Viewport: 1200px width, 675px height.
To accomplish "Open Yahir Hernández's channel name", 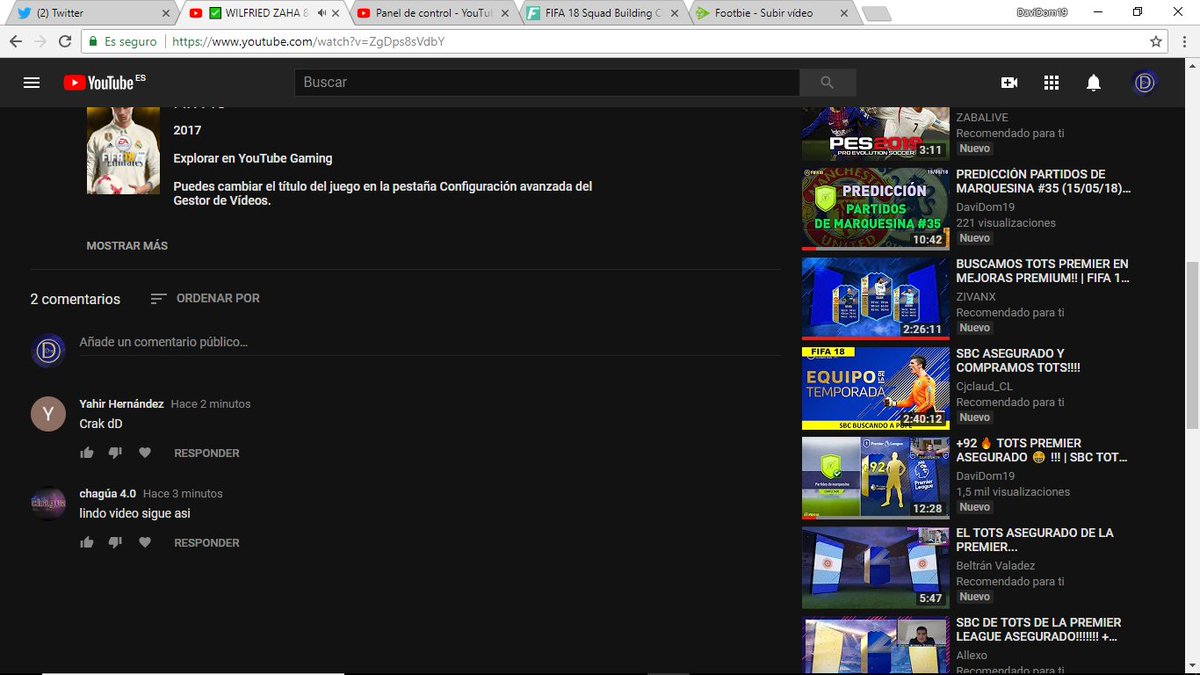I will (x=121, y=404).
